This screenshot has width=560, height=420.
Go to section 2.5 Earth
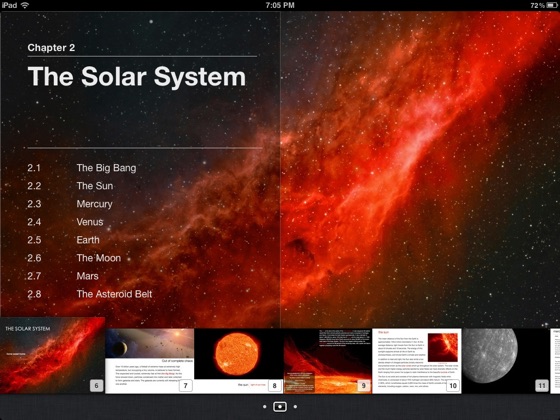click(x=64, y=240)
